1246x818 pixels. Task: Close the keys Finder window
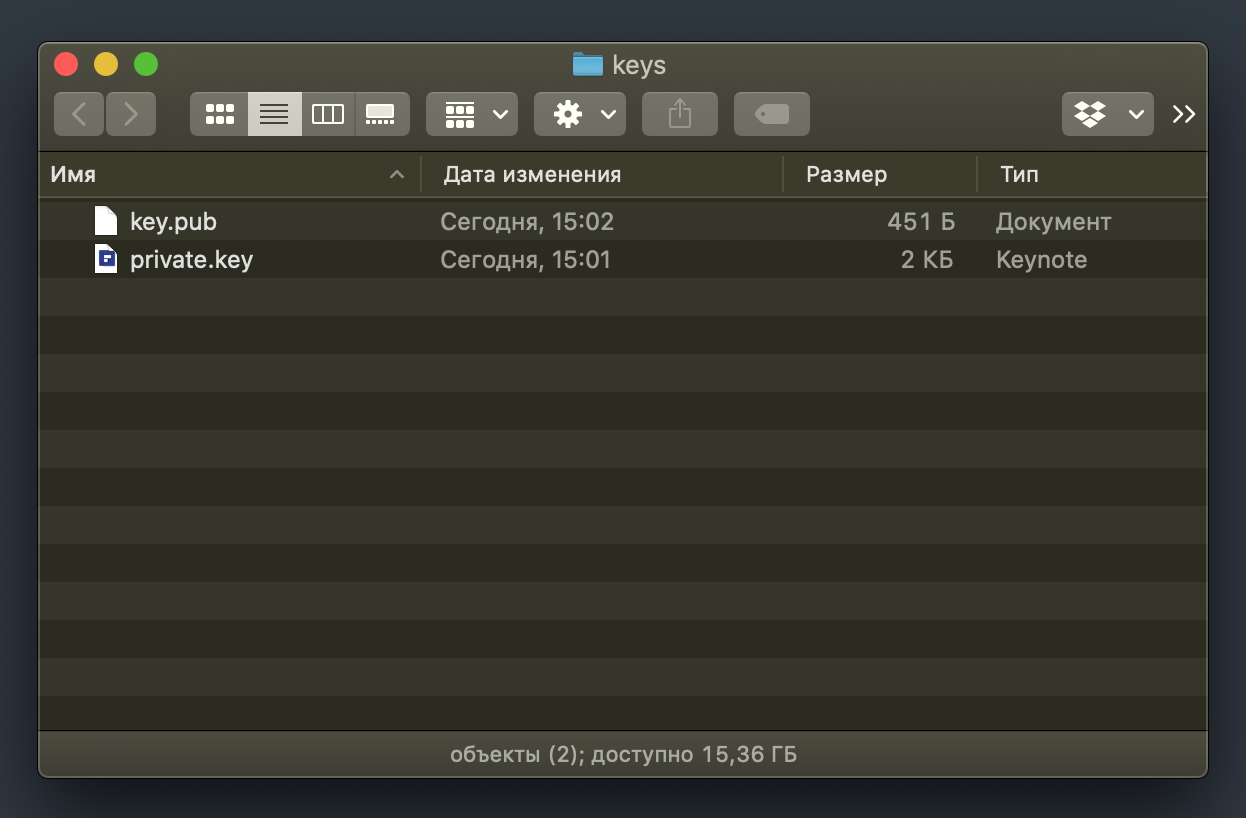click(x=66, y=64)
